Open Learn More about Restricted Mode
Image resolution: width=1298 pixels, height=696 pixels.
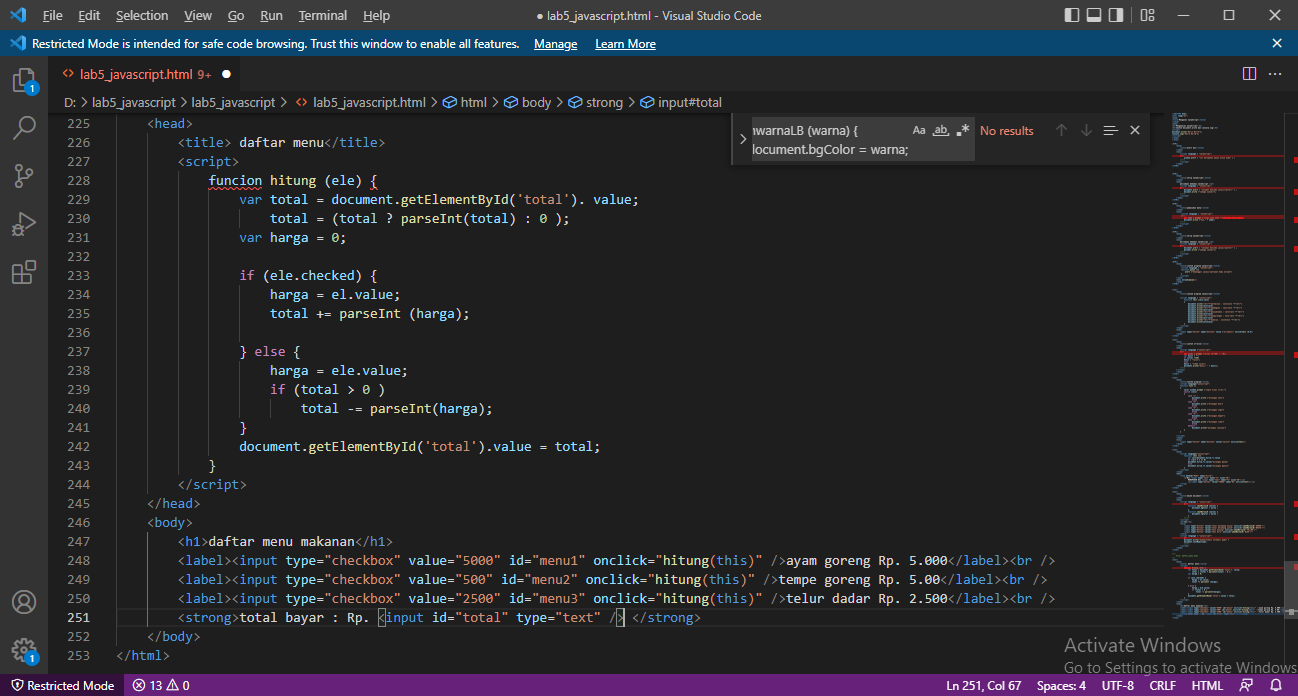[x=625, y=43]
